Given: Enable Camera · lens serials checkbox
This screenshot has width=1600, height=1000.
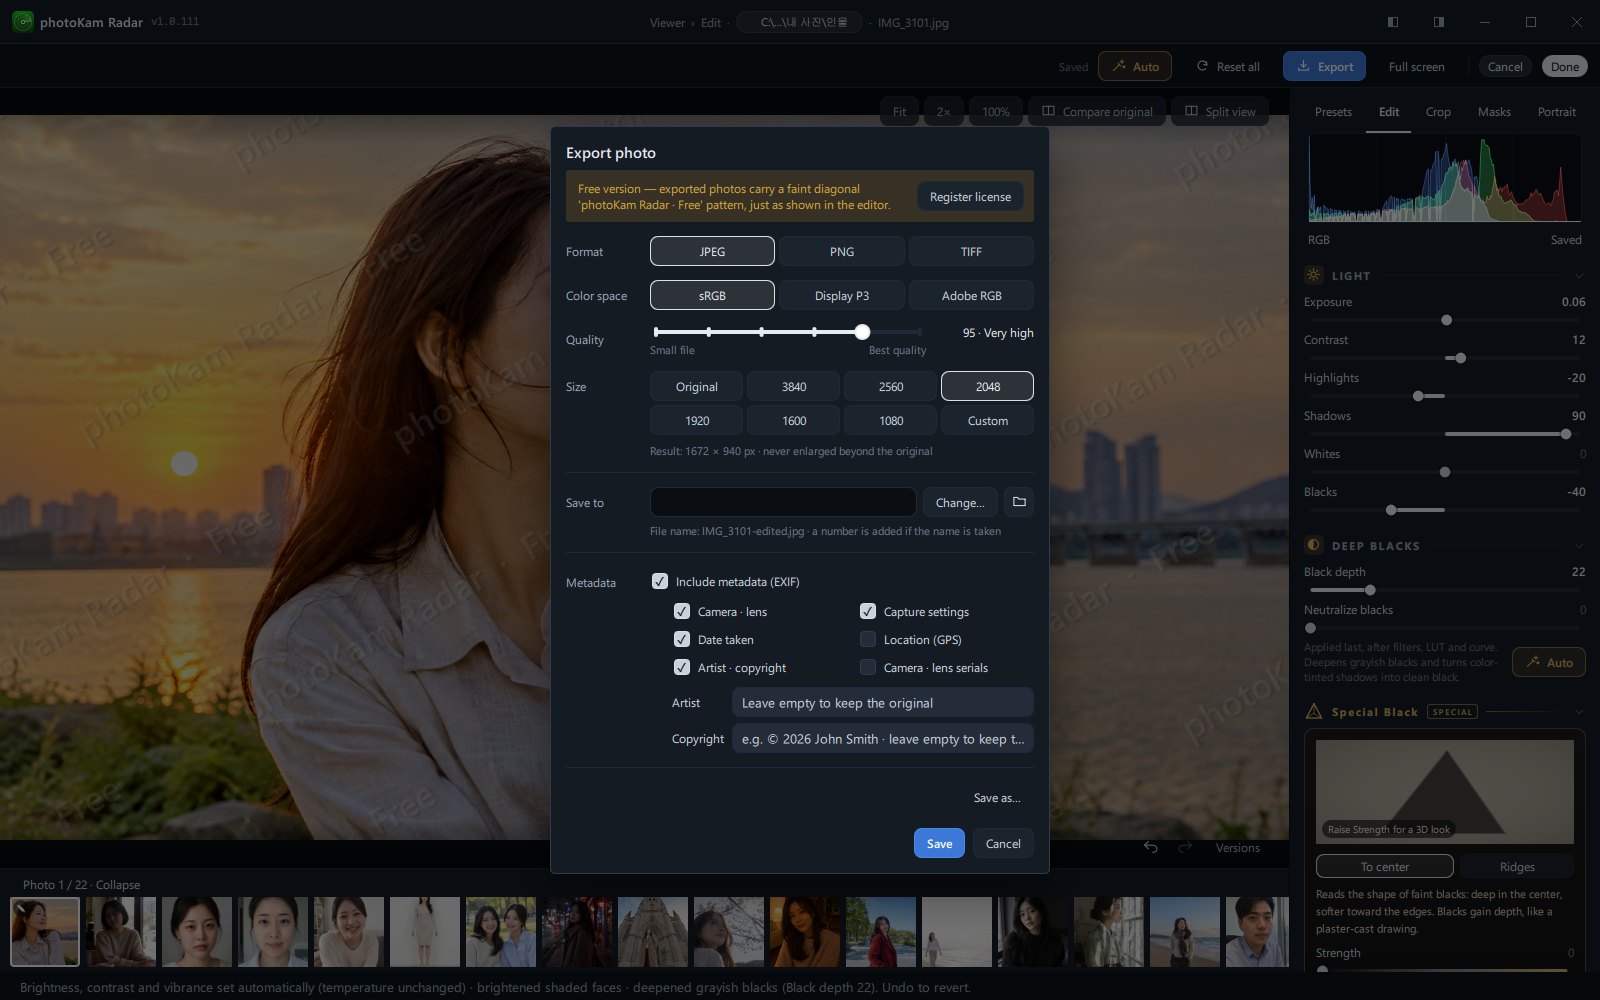Looking at the screenshot, I should click(868, 667).
